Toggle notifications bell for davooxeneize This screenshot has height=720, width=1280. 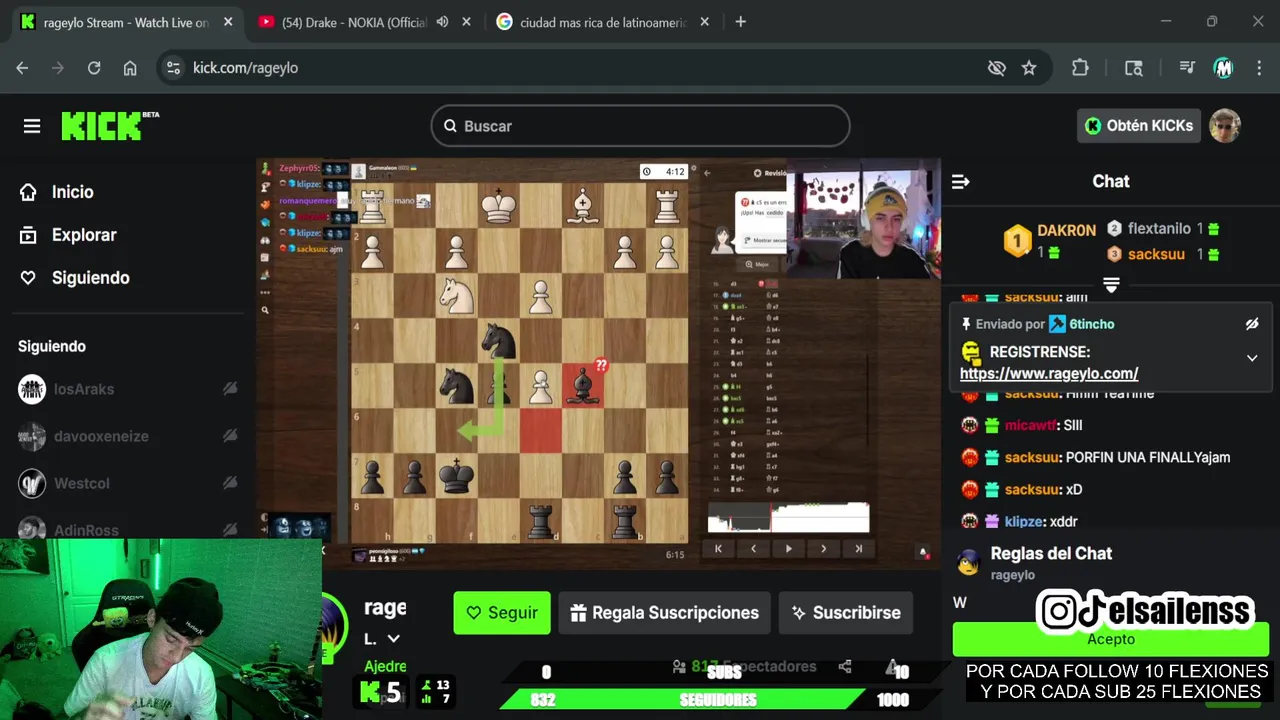pos(230,436)
